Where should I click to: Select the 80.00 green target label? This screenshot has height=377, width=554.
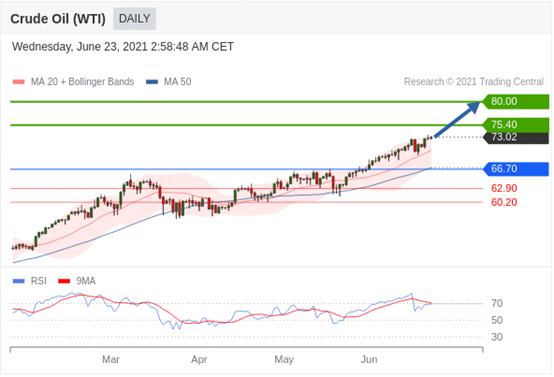515,101
